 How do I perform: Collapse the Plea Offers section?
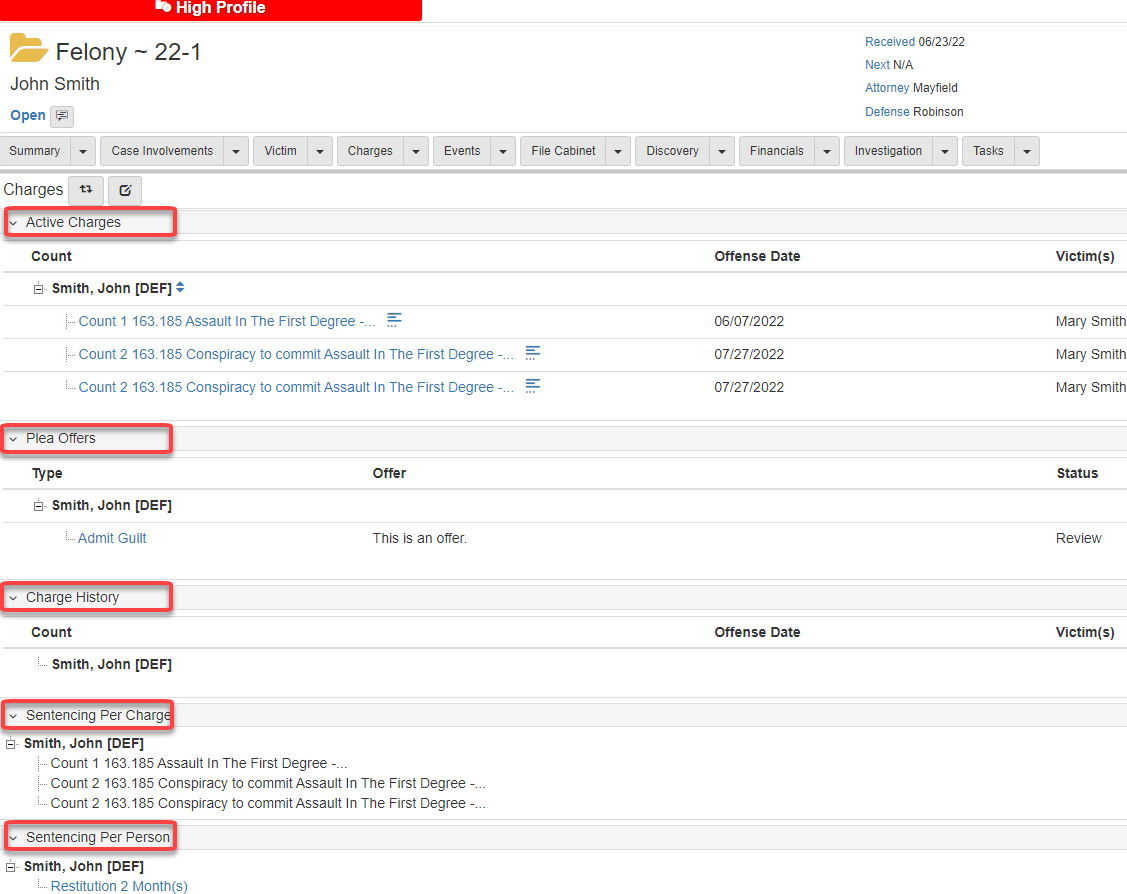(x=14, y=439)
